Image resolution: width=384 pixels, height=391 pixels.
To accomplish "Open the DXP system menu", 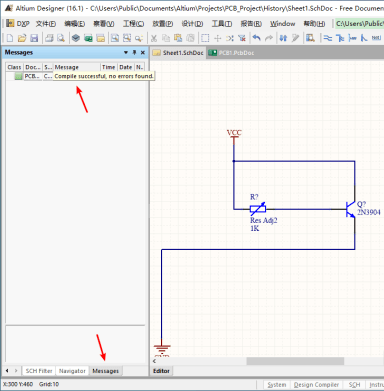I will 18,23.
